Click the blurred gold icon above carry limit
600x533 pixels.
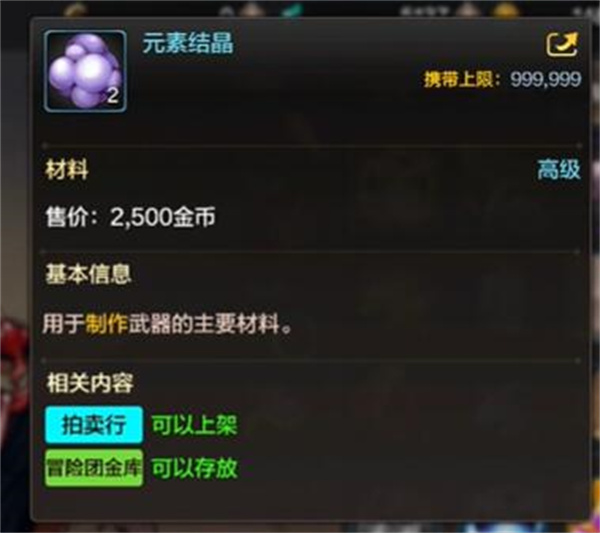pyautogui.click(x=505, y=10)
